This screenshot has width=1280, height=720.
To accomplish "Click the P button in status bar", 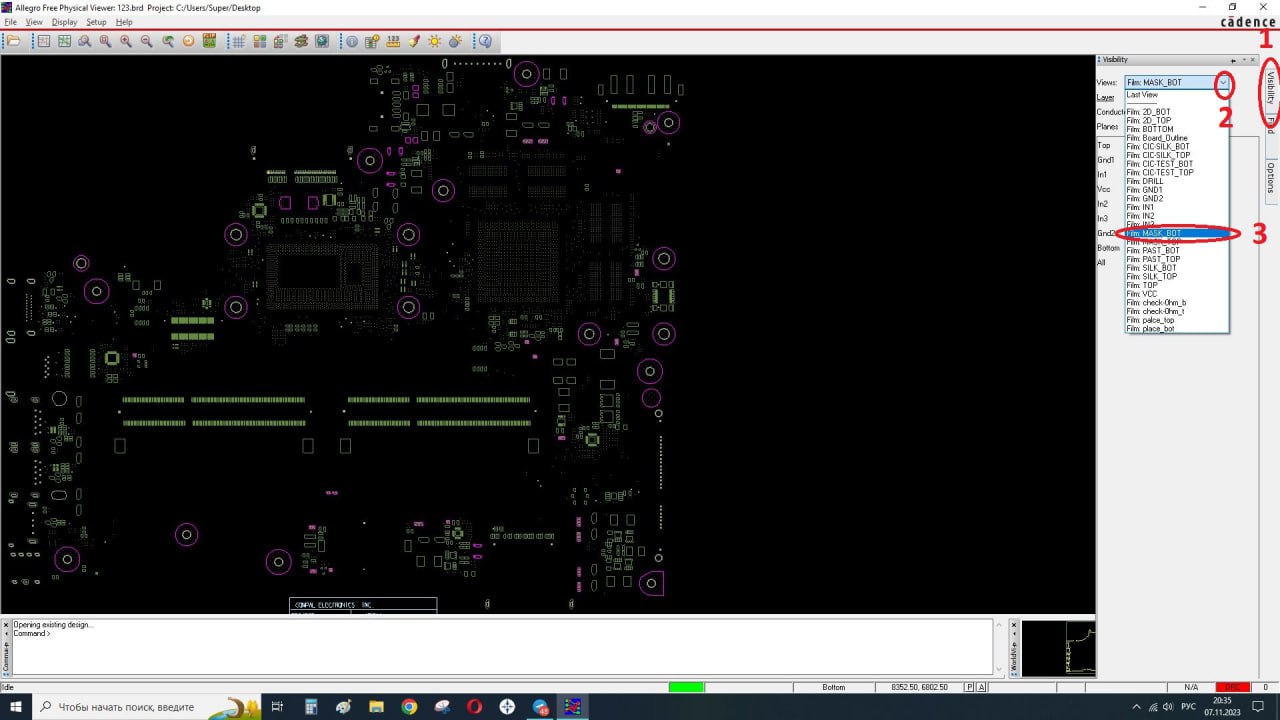I will 969,687.
